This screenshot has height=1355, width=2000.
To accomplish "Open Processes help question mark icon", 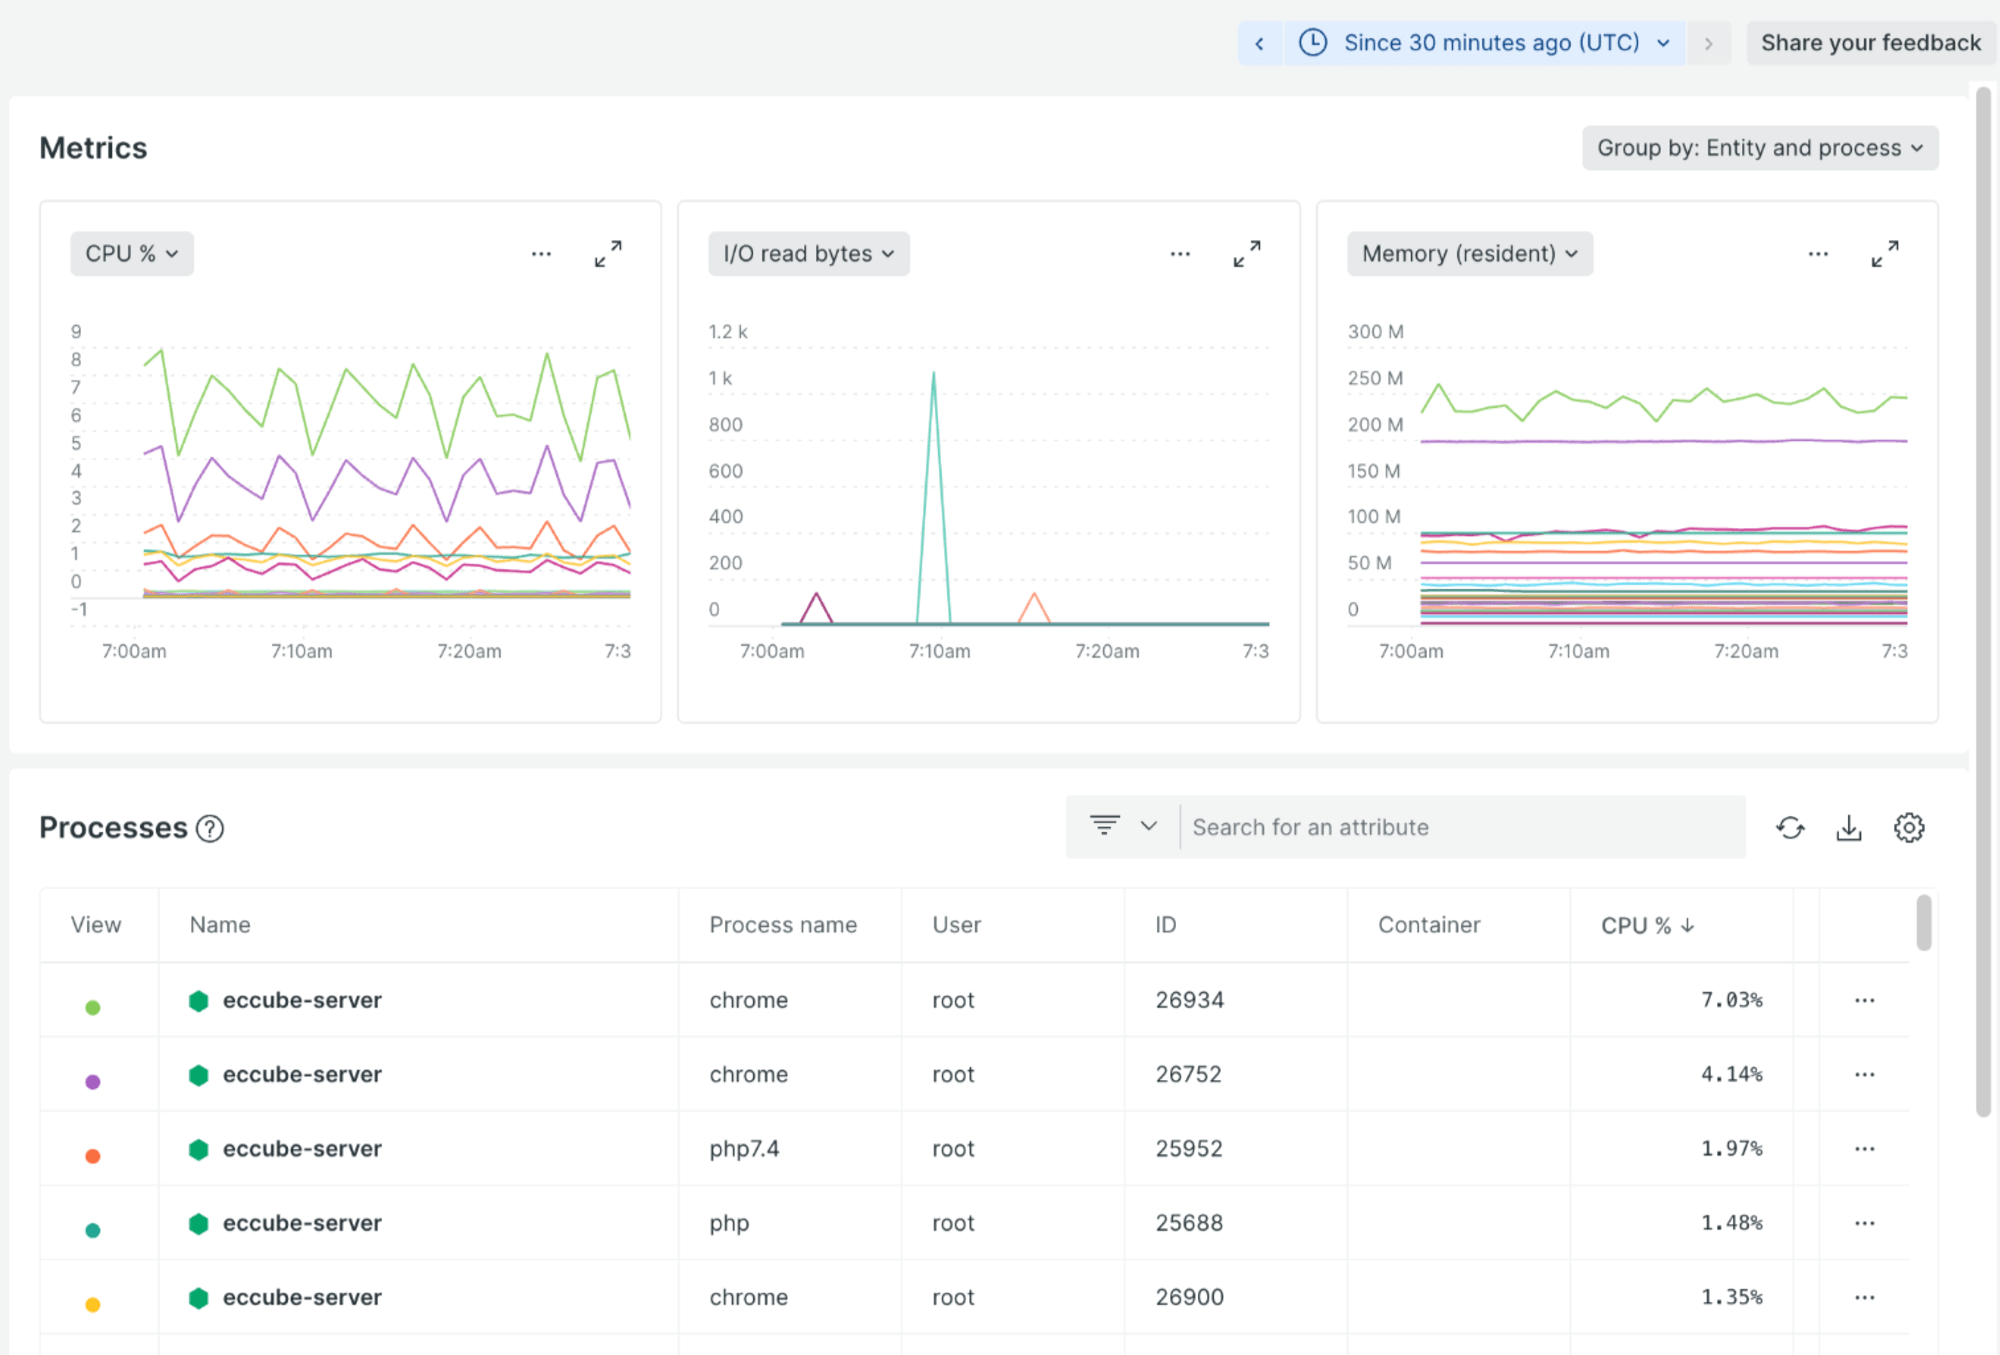I will coord(210,829).
